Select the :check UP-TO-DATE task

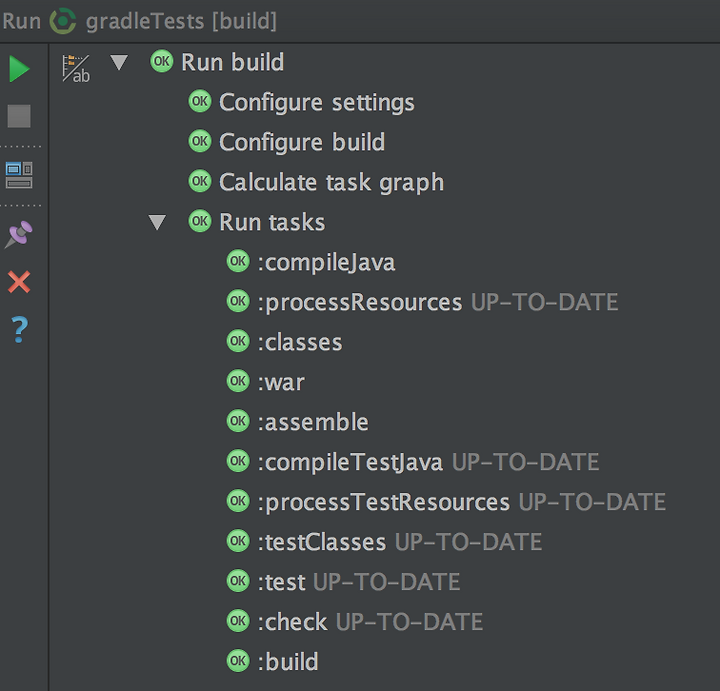point(355,622)
